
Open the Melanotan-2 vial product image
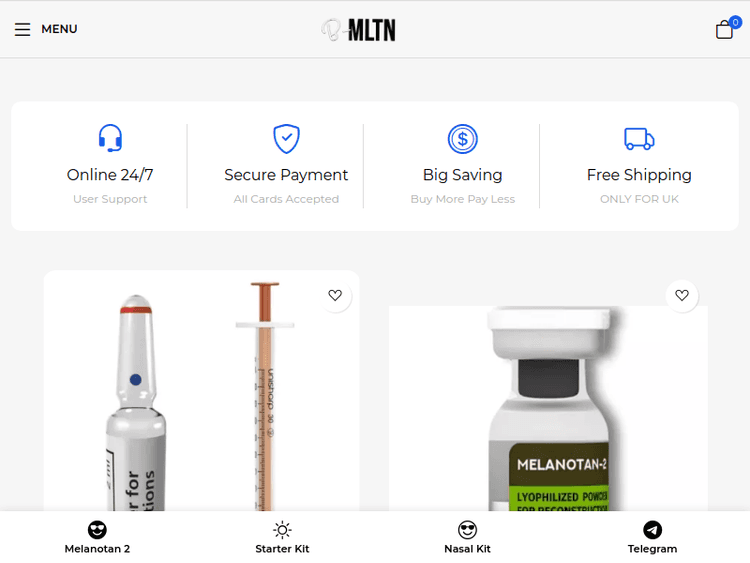(x=548, y=408)
